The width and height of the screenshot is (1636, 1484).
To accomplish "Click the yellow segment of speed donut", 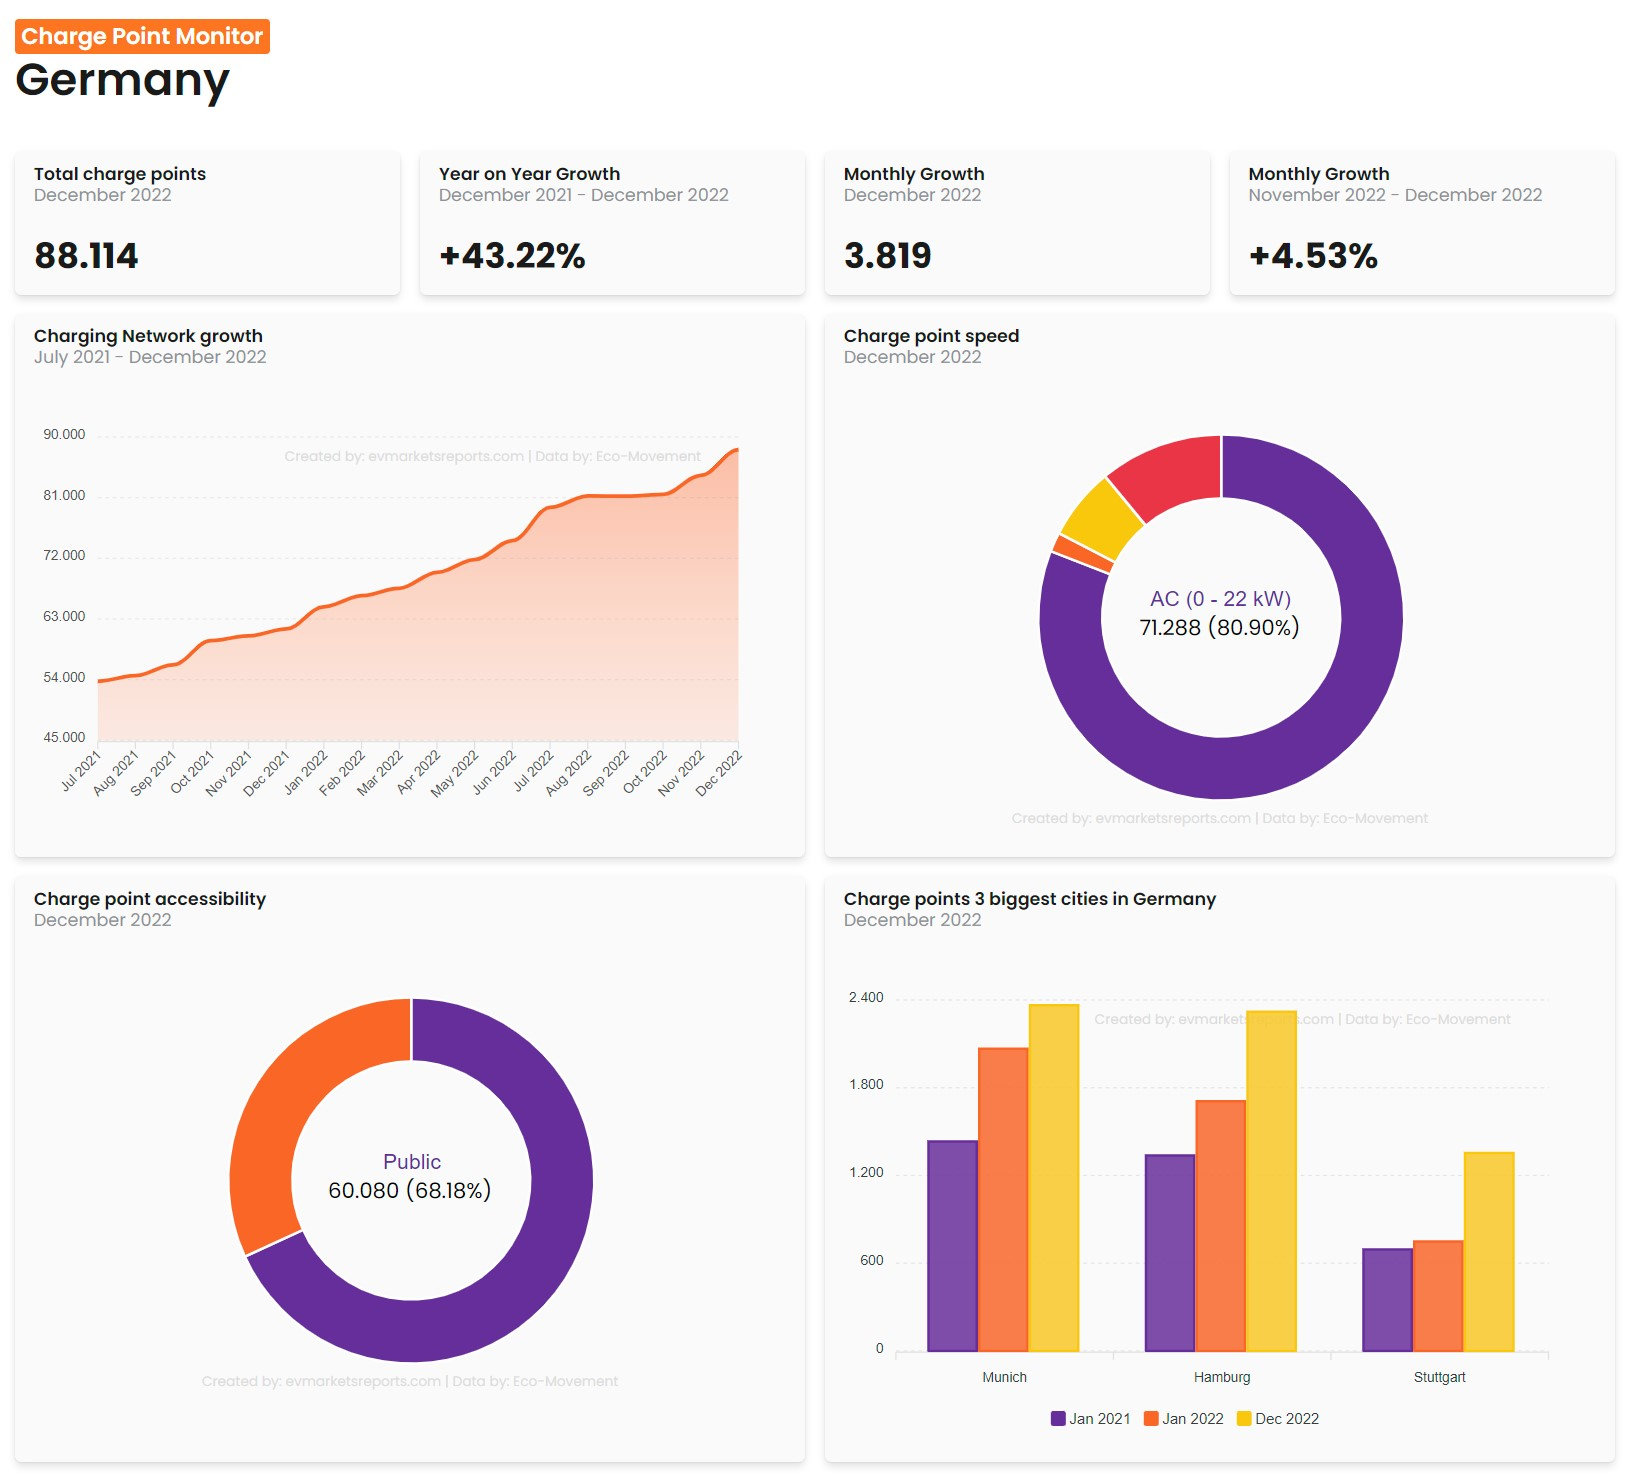I will [1101, 521].
